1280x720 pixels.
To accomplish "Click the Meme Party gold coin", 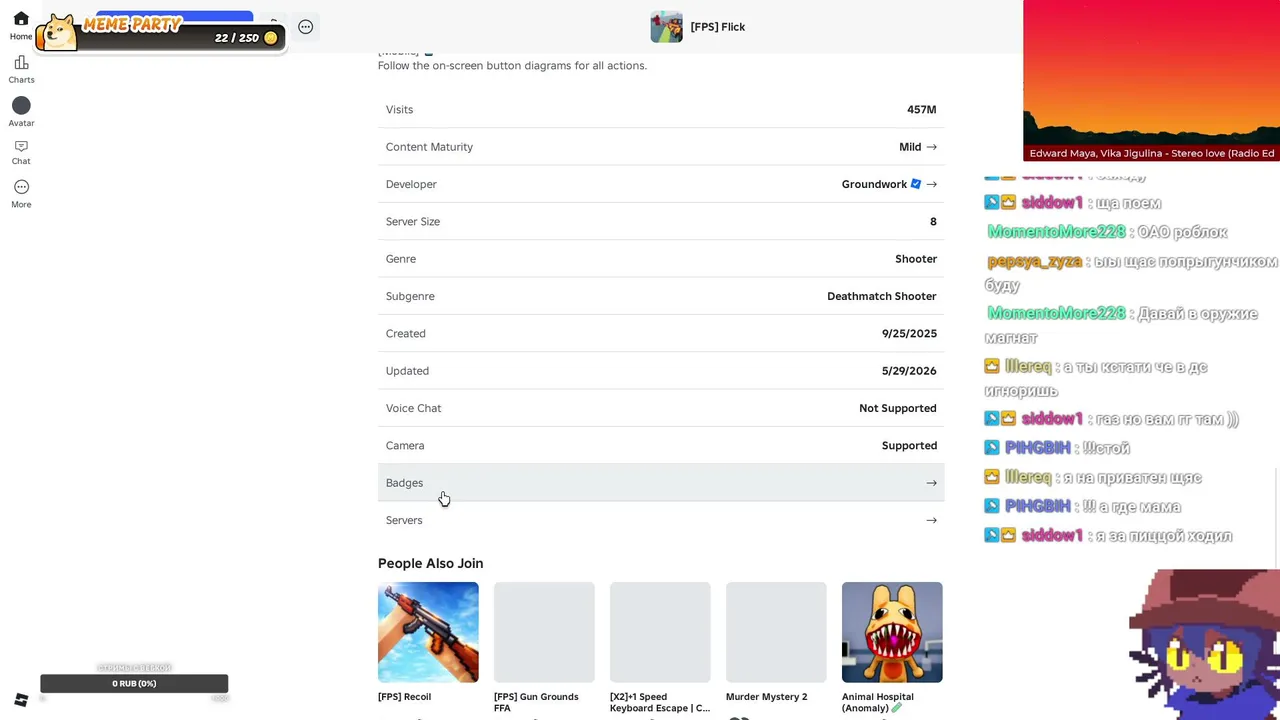I will point(271,38).
